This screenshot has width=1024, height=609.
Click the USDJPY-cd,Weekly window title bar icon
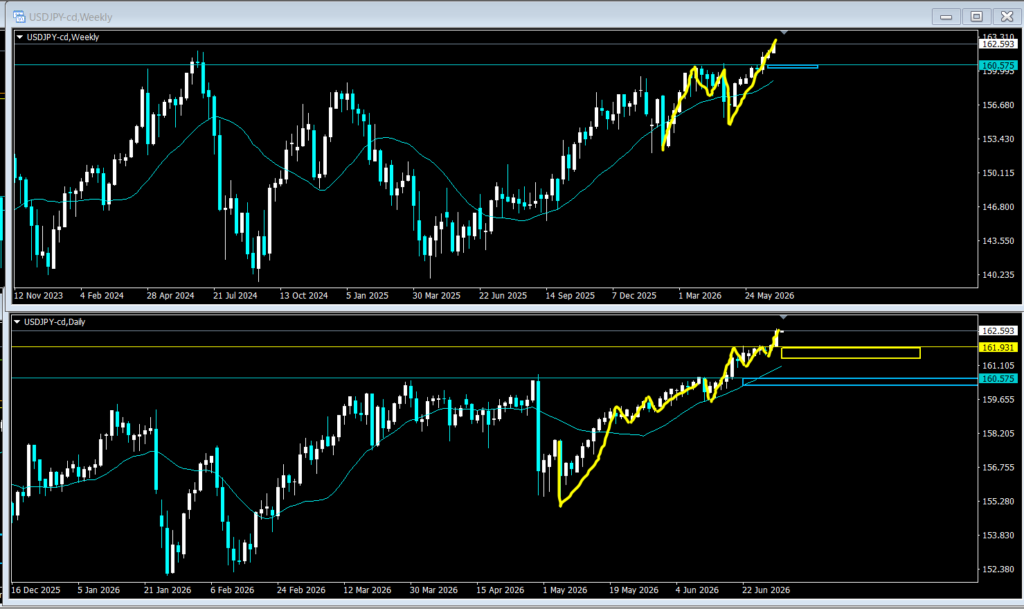coord(19,16)
